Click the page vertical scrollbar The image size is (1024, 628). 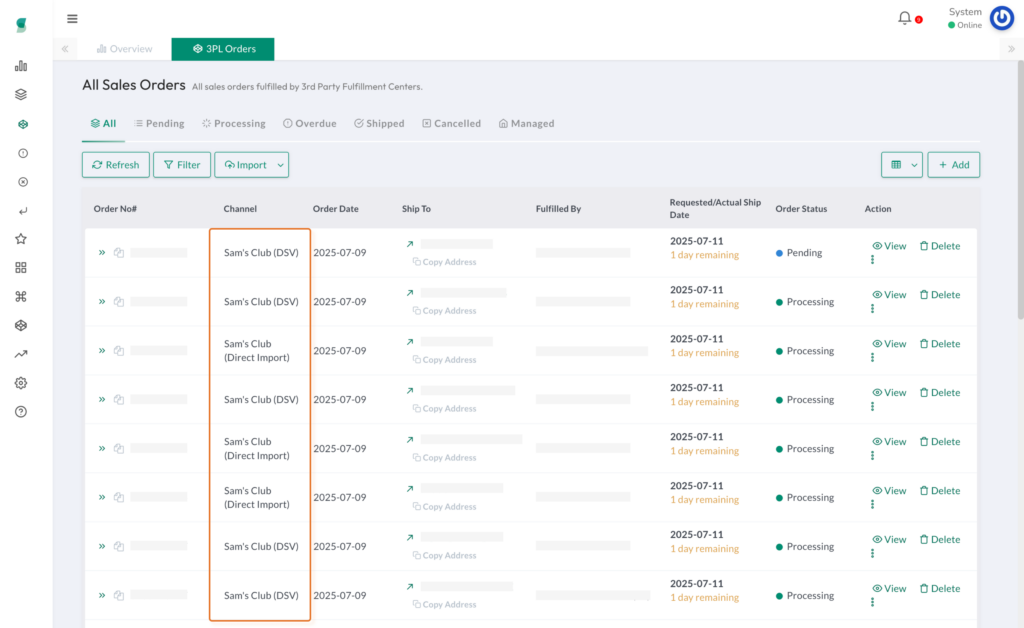click(x=1020, y=189)
